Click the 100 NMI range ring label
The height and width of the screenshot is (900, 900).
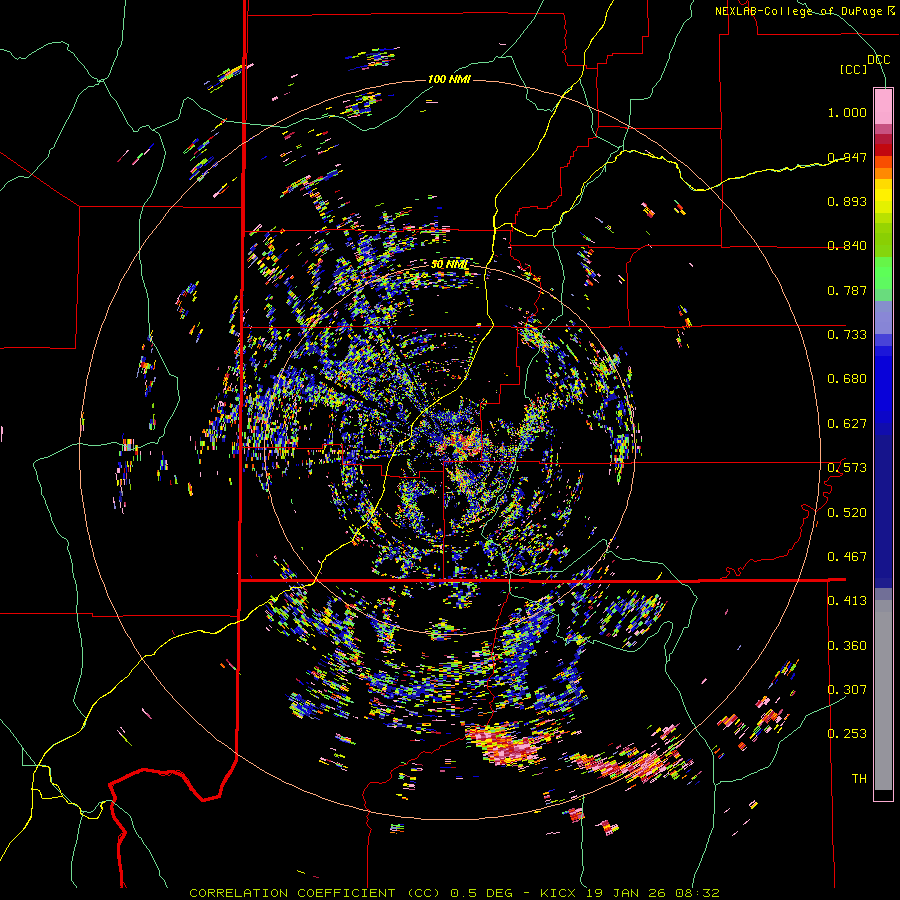[x=449, y=79]
